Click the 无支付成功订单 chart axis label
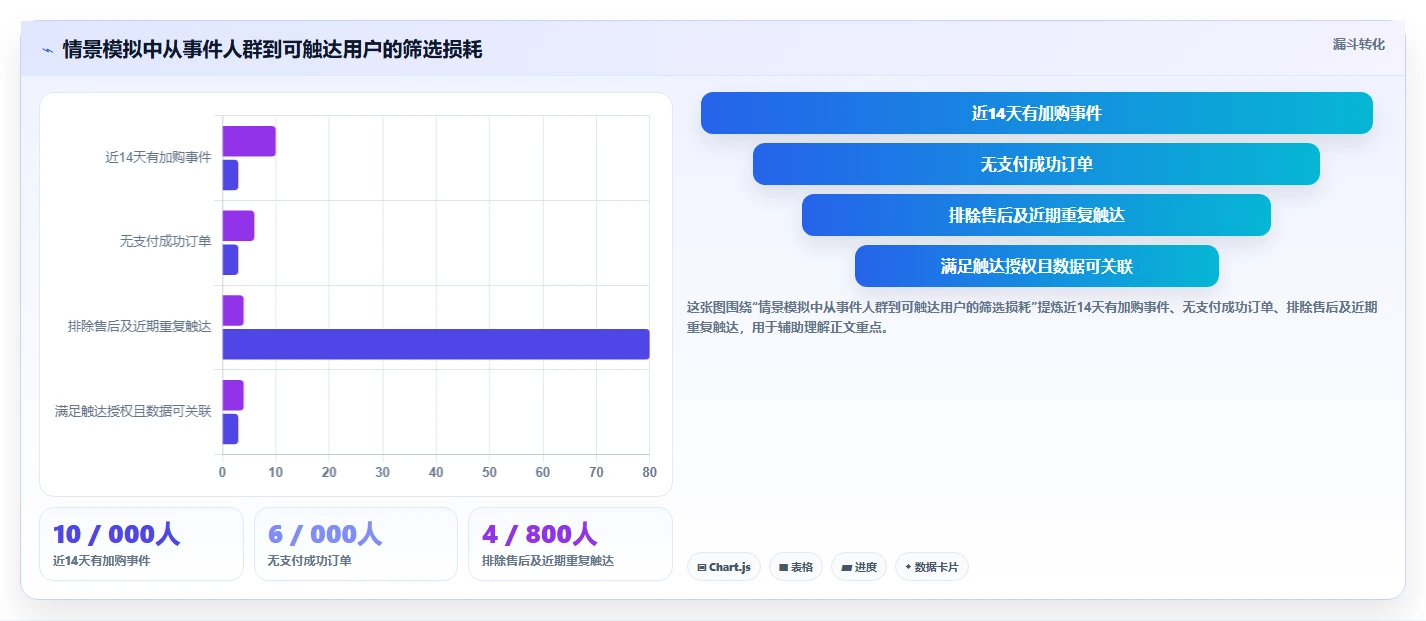This screenshot has height=621, width=1426. coord(165,241)
